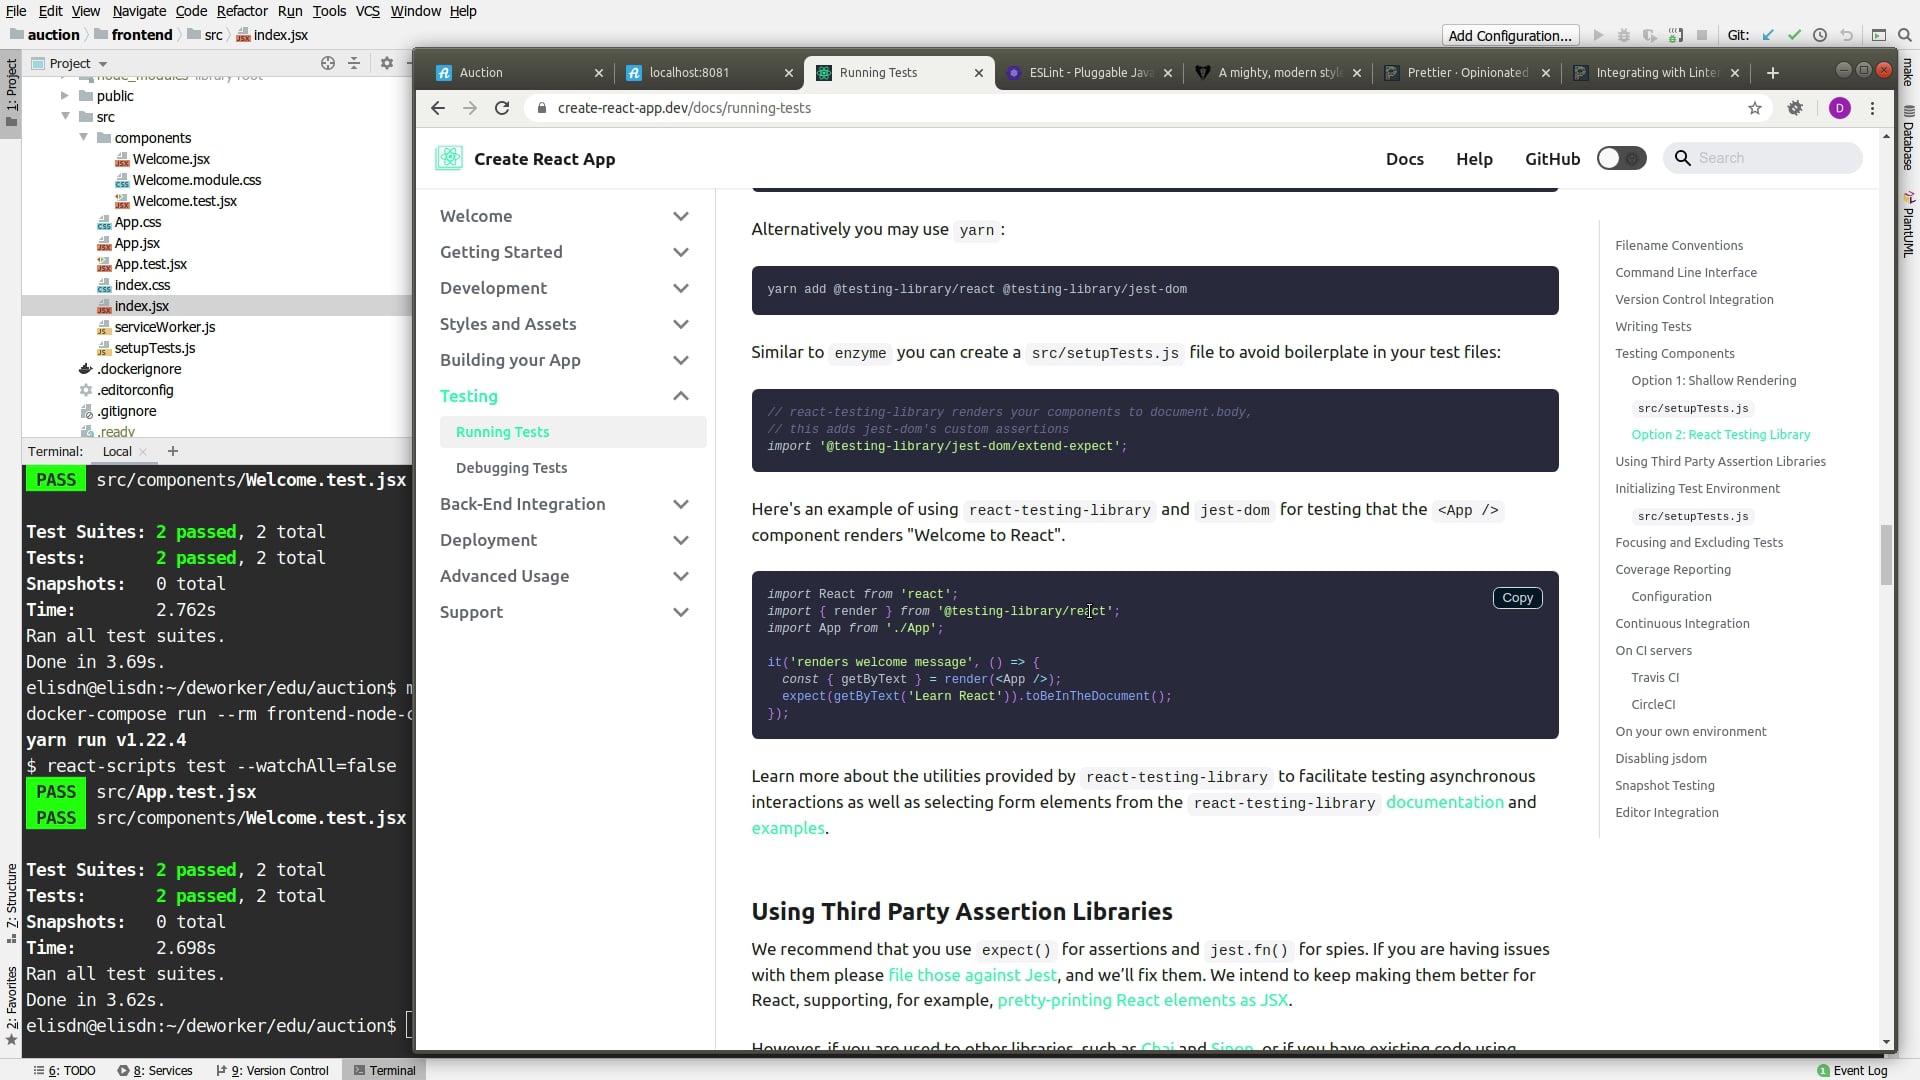Open the File menu
The image size is (1920, 1080).
tap(16, 11)
